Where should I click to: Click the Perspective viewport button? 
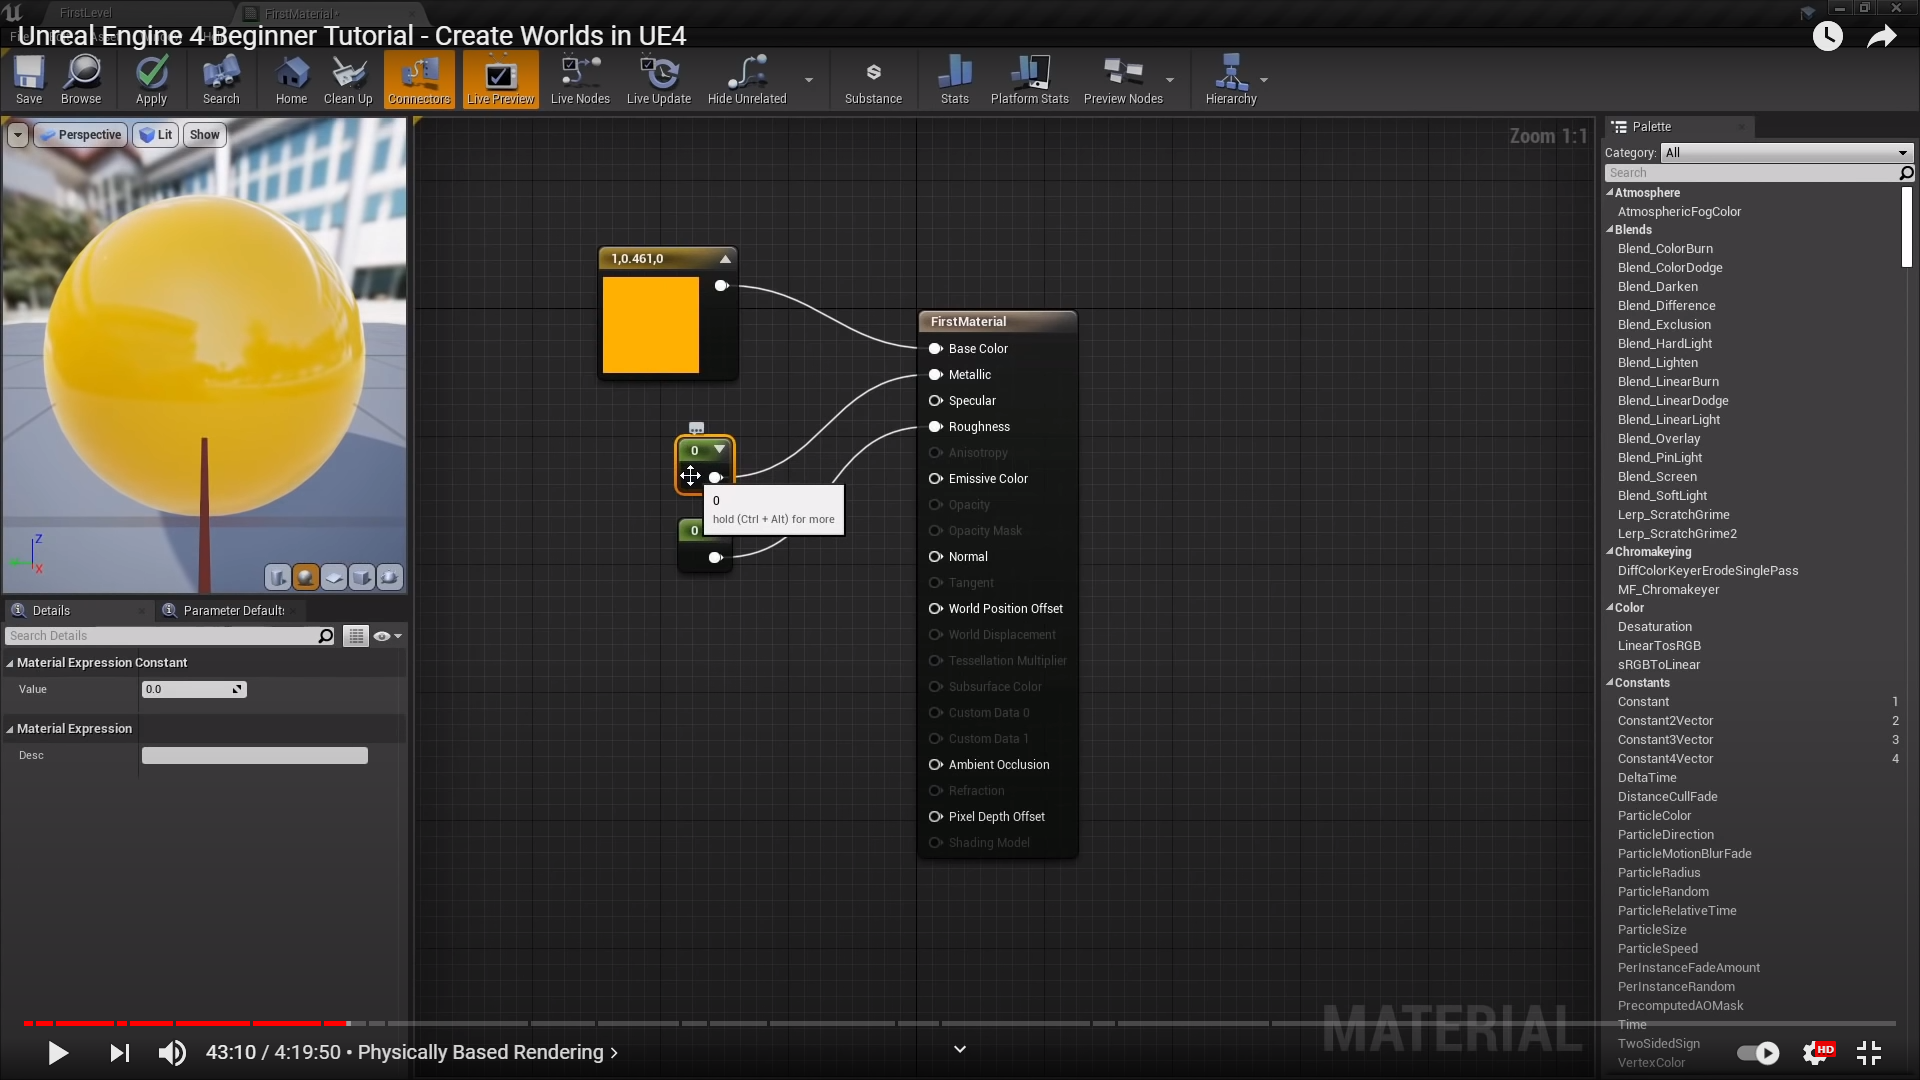click(81, 135)
